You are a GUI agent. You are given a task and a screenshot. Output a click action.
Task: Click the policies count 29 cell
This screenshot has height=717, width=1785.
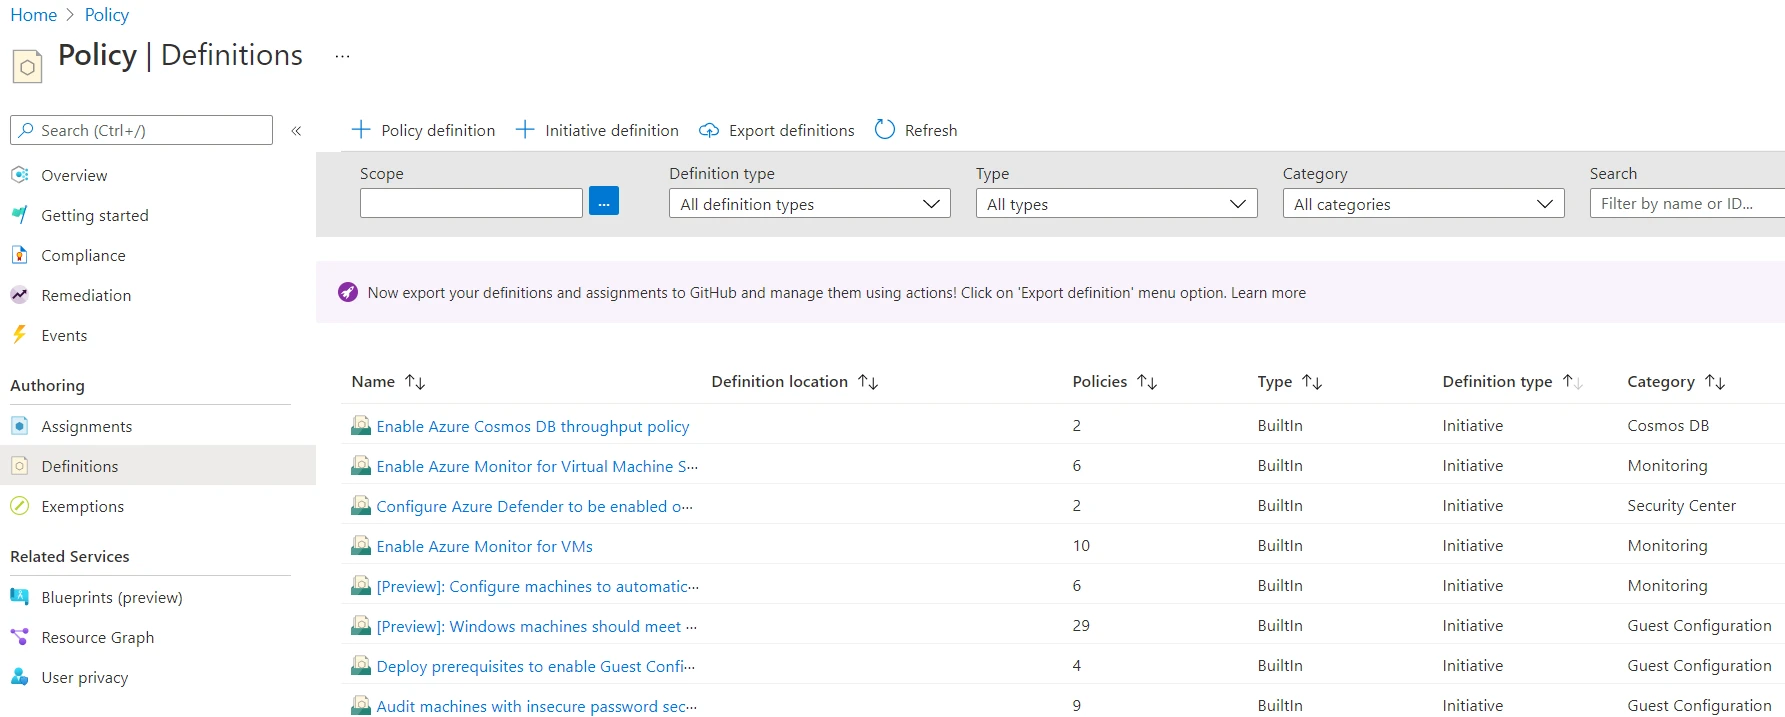[1081, 625]
